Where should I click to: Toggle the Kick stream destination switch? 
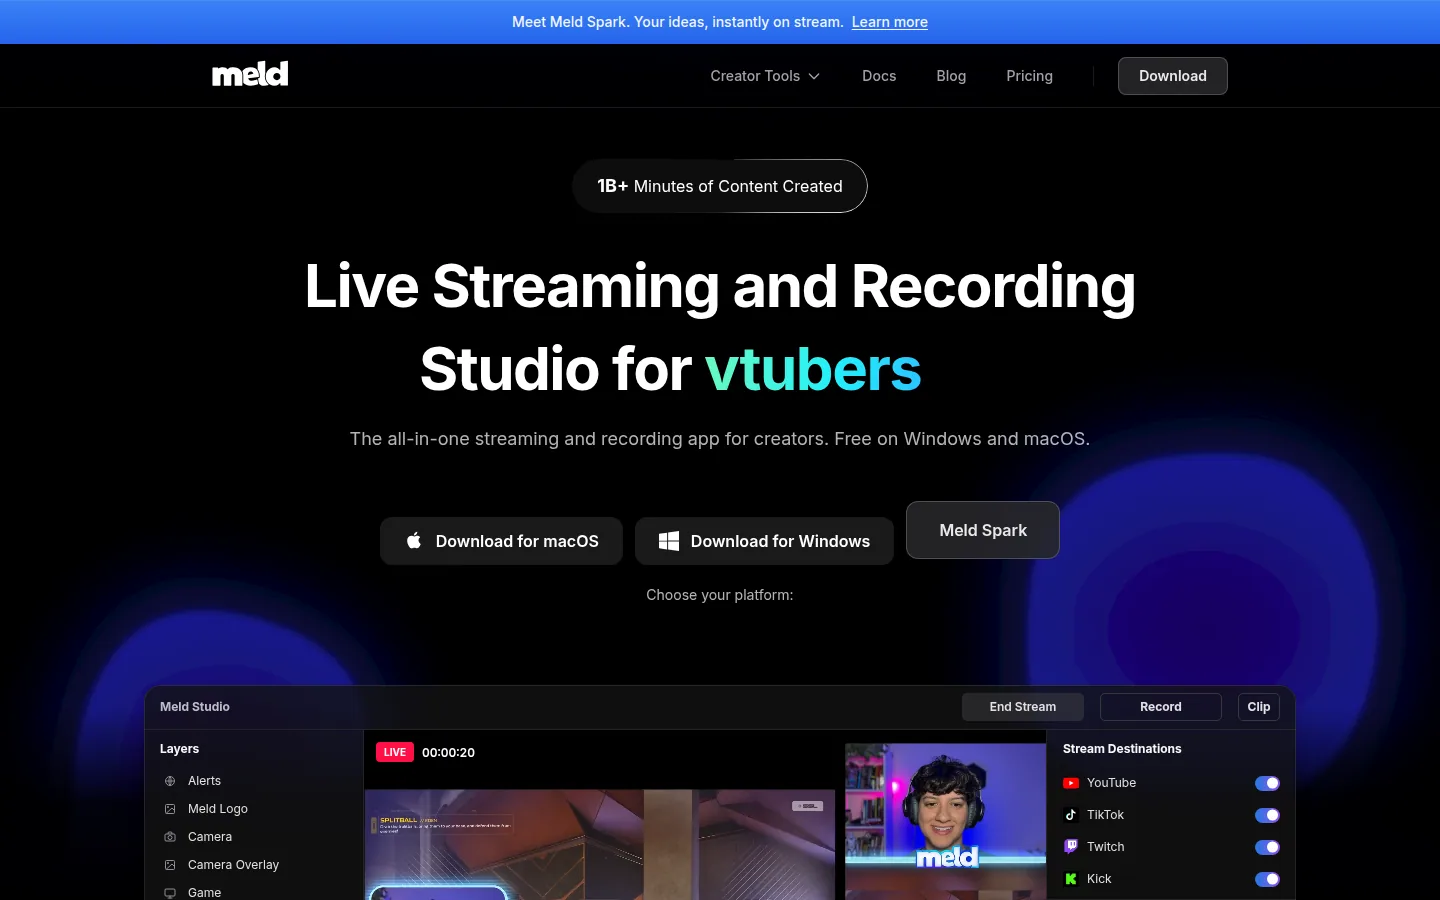point(1267,879)
